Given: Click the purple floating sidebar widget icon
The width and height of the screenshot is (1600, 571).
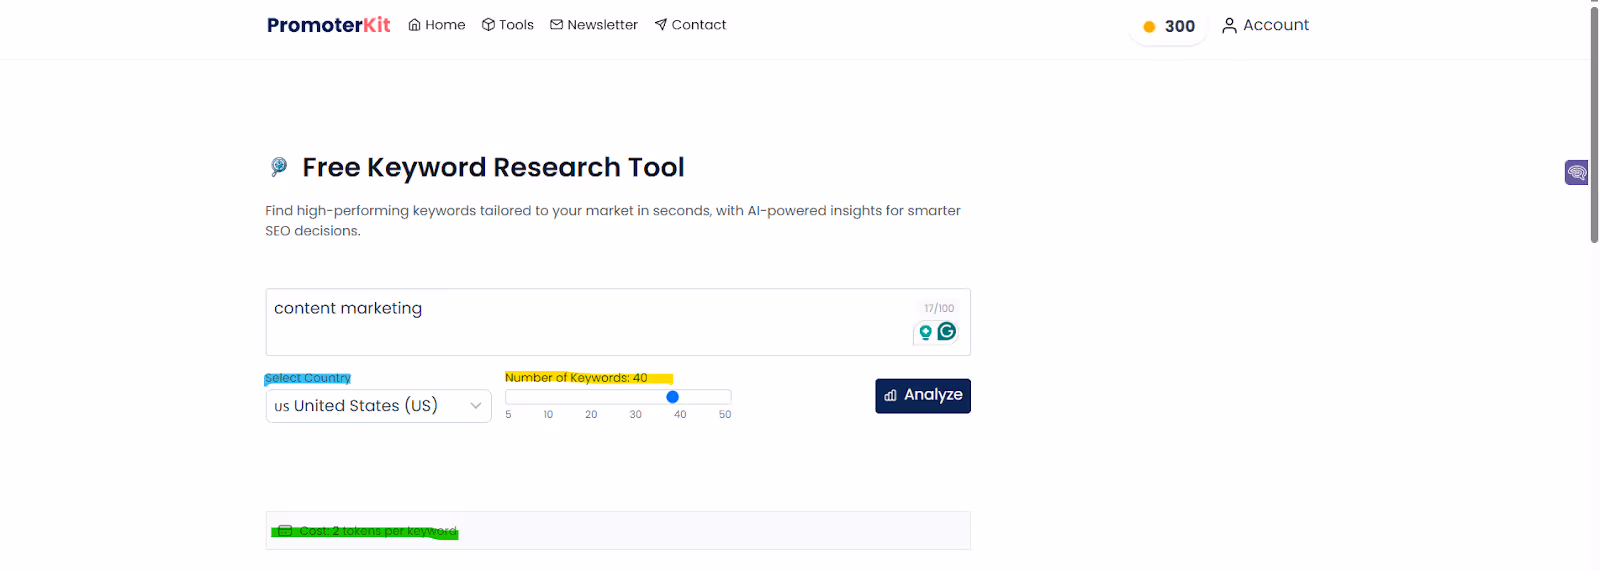Looking at the screenshot, I should point(1577,173).
